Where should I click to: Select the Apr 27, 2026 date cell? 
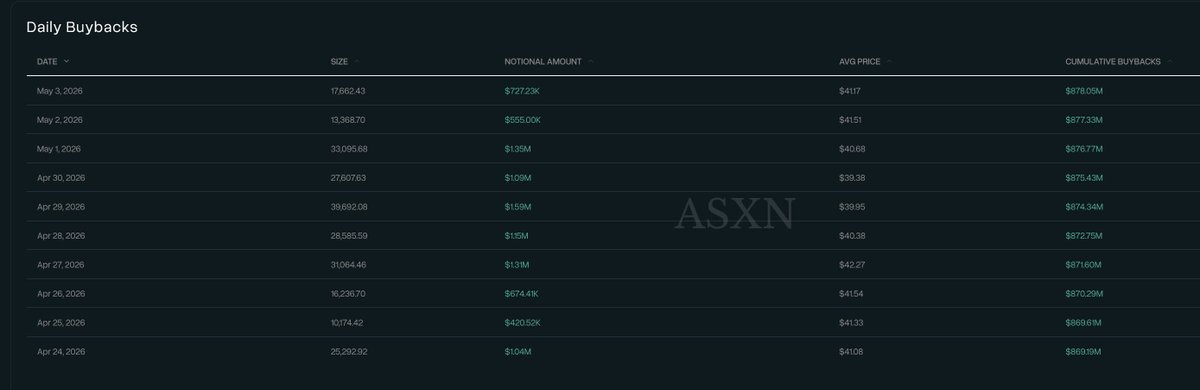(x=62, y=265)
